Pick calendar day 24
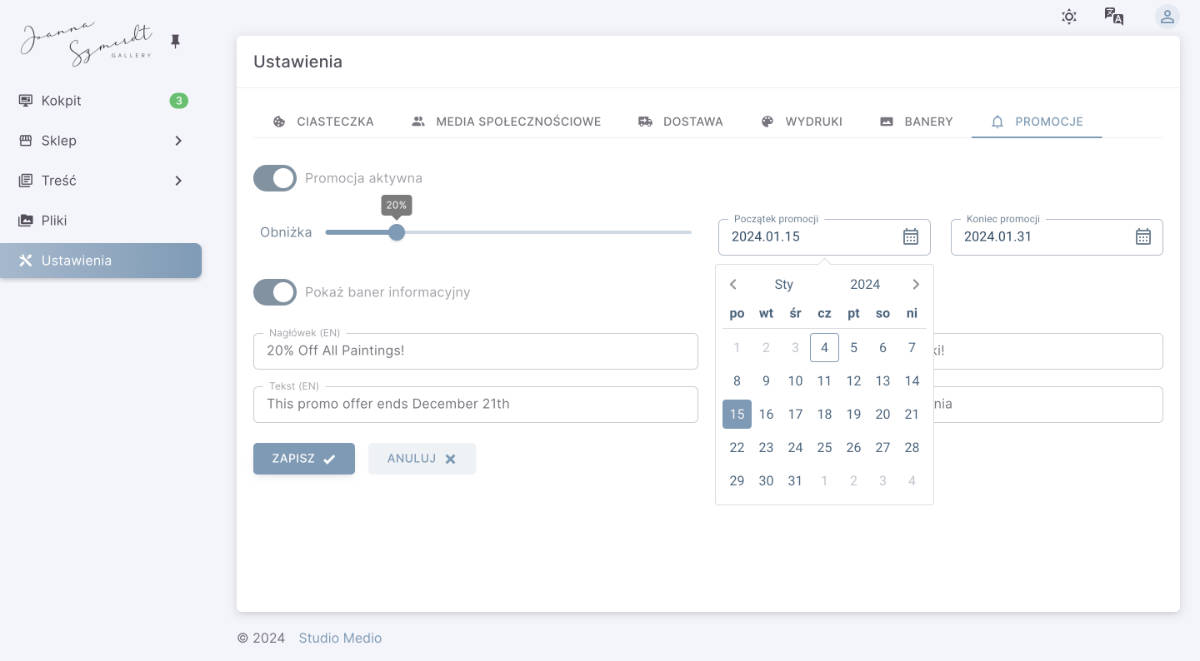Screen dimensions: 1200x661 tap(795, 447)
